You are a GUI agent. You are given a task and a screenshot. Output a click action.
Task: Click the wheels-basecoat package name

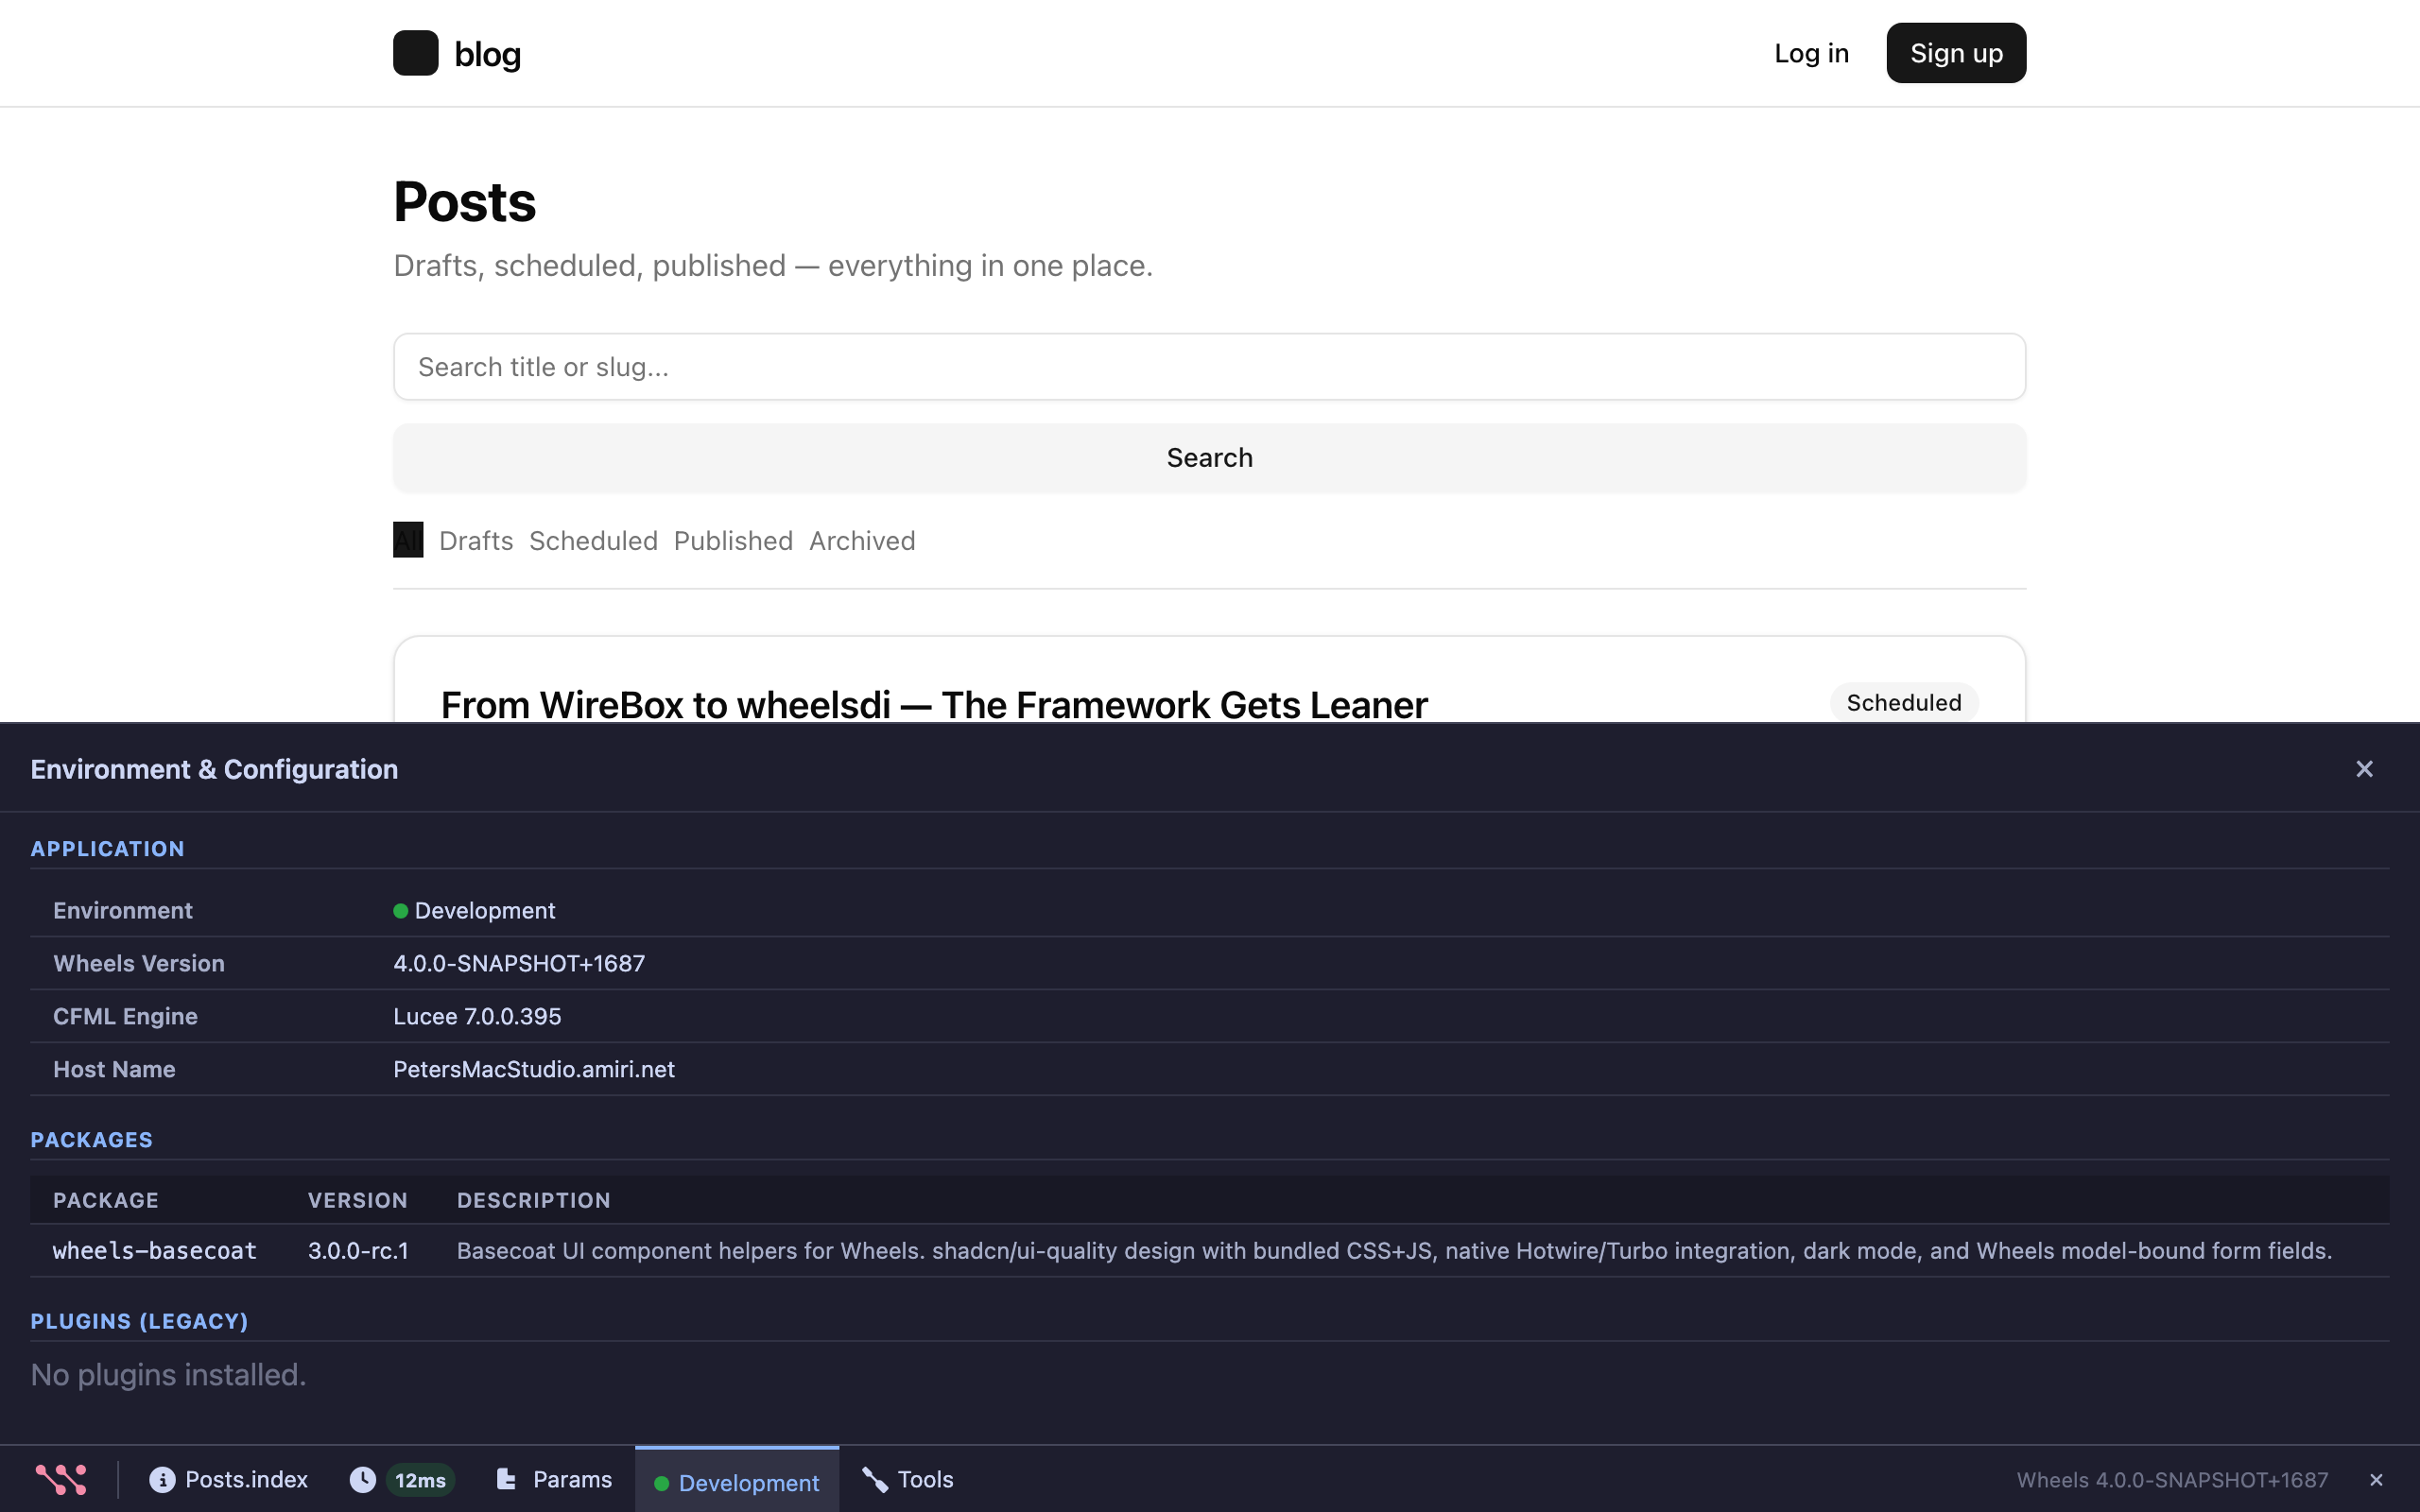tap(155, 1251)
